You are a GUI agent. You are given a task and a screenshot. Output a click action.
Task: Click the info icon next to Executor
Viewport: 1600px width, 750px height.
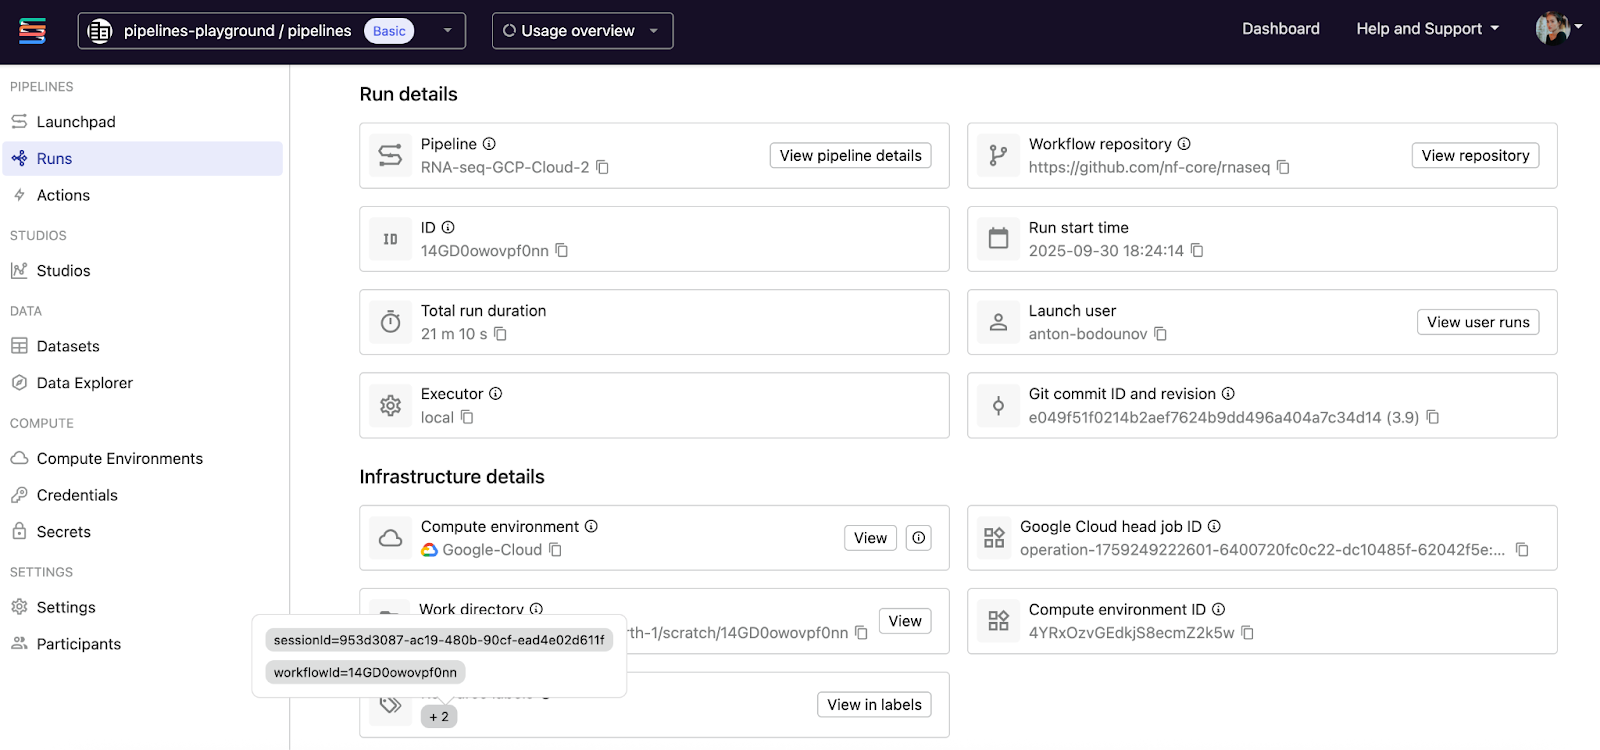click(x=495, y=394)
